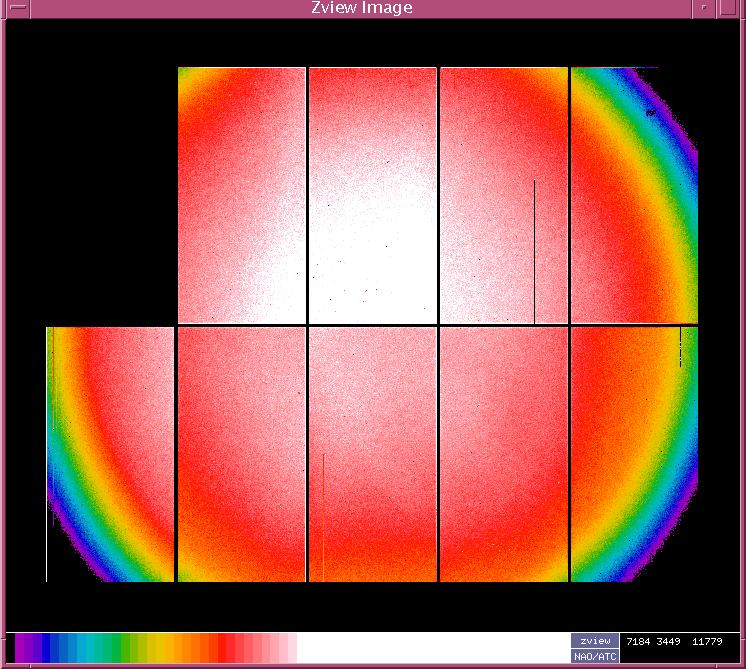Select the bottom-left CCD chip with rainbow edge
746x669 pixels.
110,453
